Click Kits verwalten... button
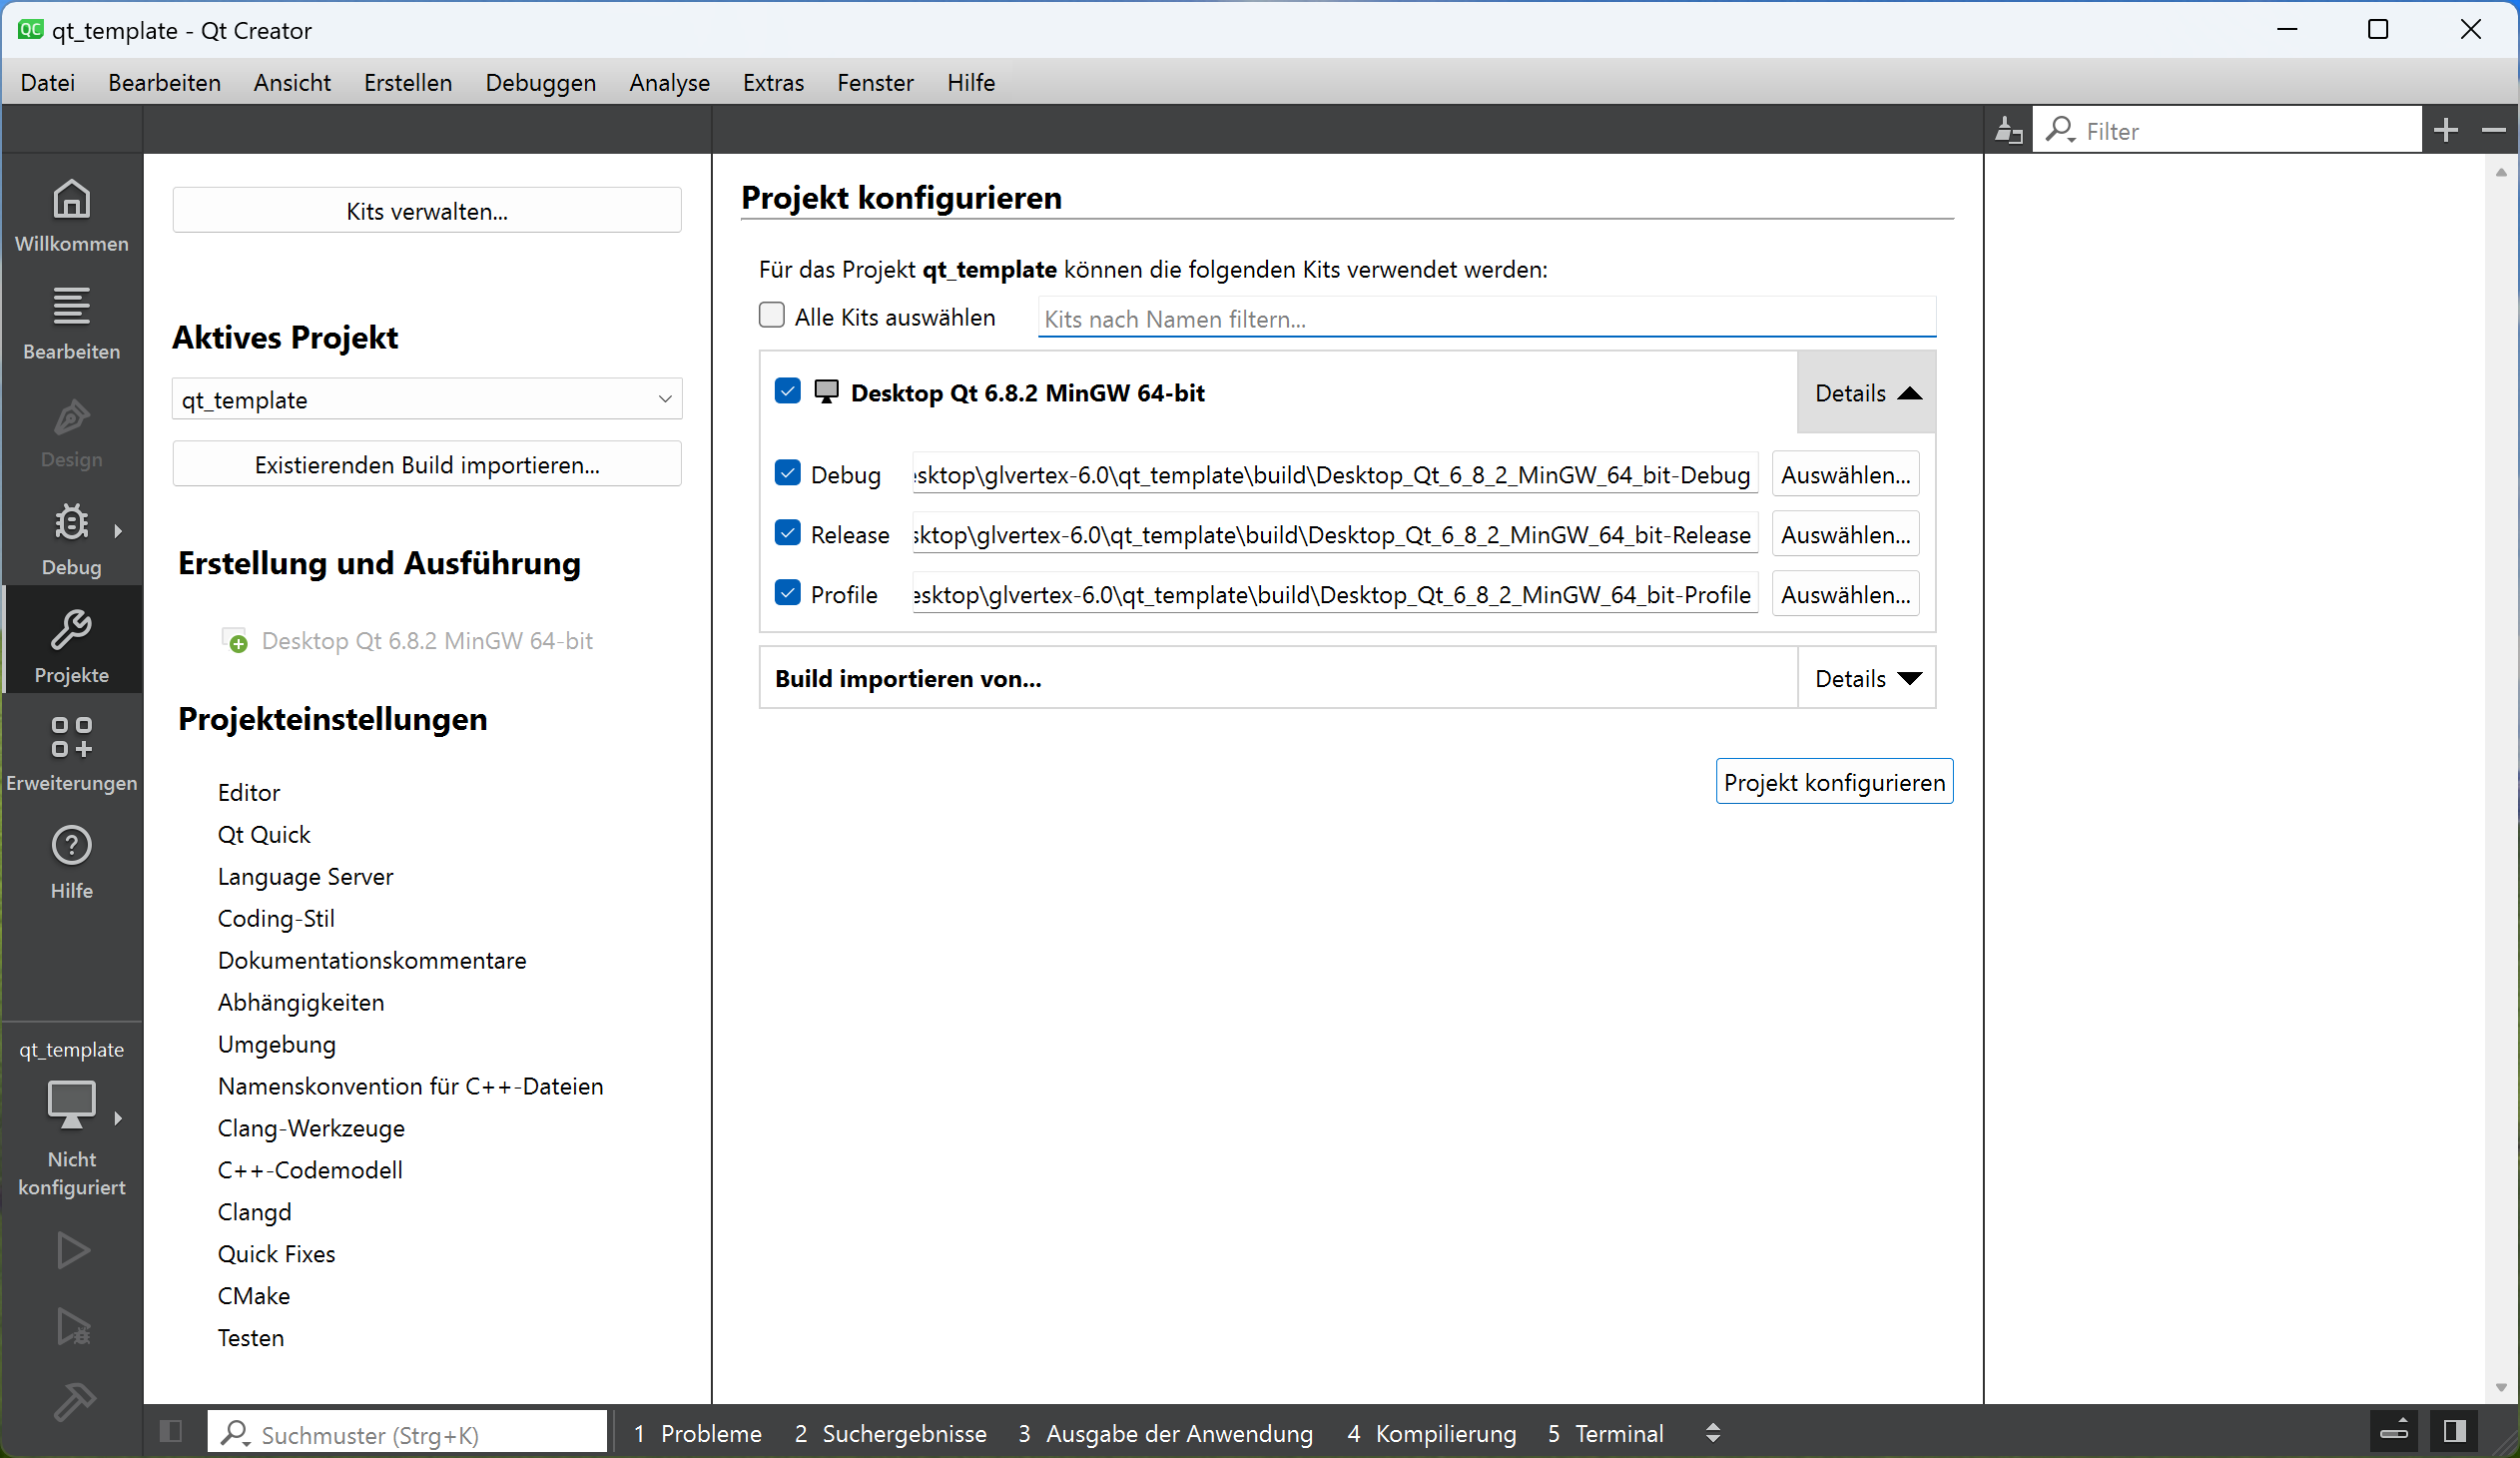Image resolution: width=2520 pixels, height=1458 pixels. coord(427,210)
